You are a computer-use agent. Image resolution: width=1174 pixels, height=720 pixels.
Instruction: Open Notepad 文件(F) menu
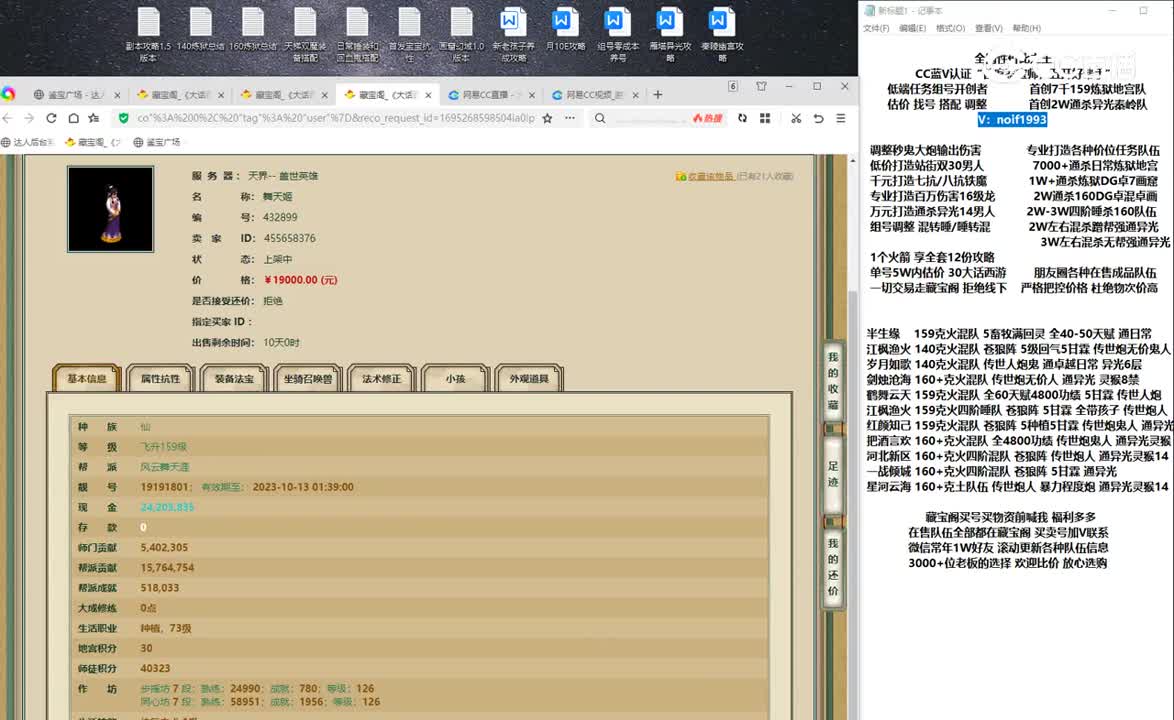pyautogui.click(x=876, y=28)
